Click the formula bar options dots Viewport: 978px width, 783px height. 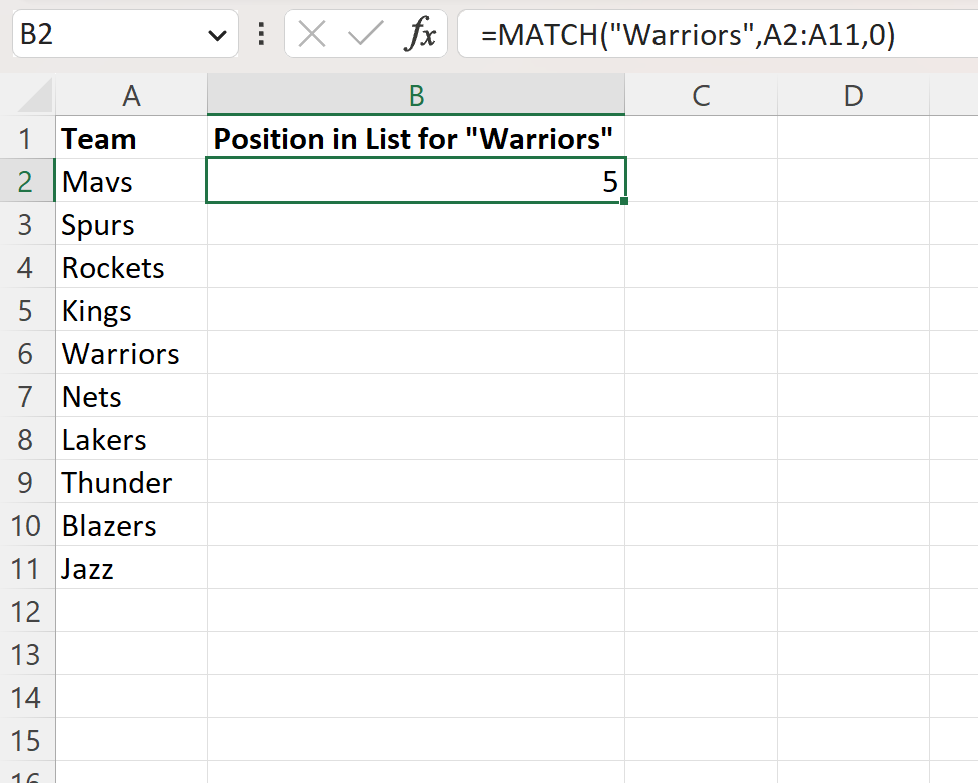[261, 36]
